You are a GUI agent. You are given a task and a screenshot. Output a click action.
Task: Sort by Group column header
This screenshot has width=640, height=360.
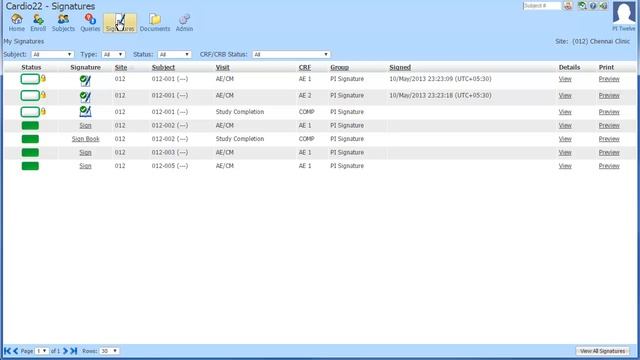[x=339, y=67]
